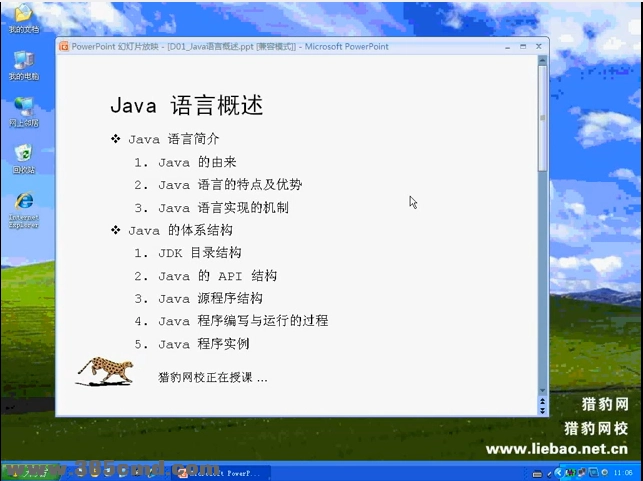Click the line "Java 程序实例"
The image size is (643, 481).
[204, 344]
